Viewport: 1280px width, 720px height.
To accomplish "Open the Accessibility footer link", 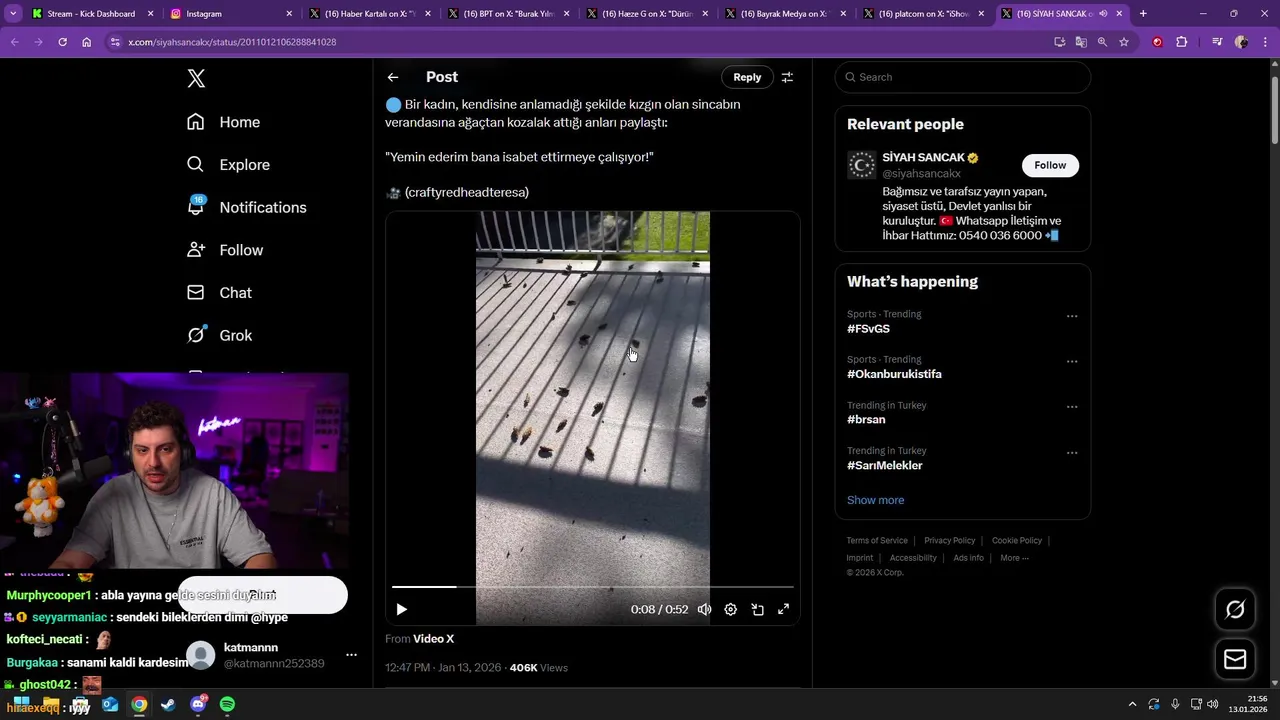I will (x=913, y=558).
